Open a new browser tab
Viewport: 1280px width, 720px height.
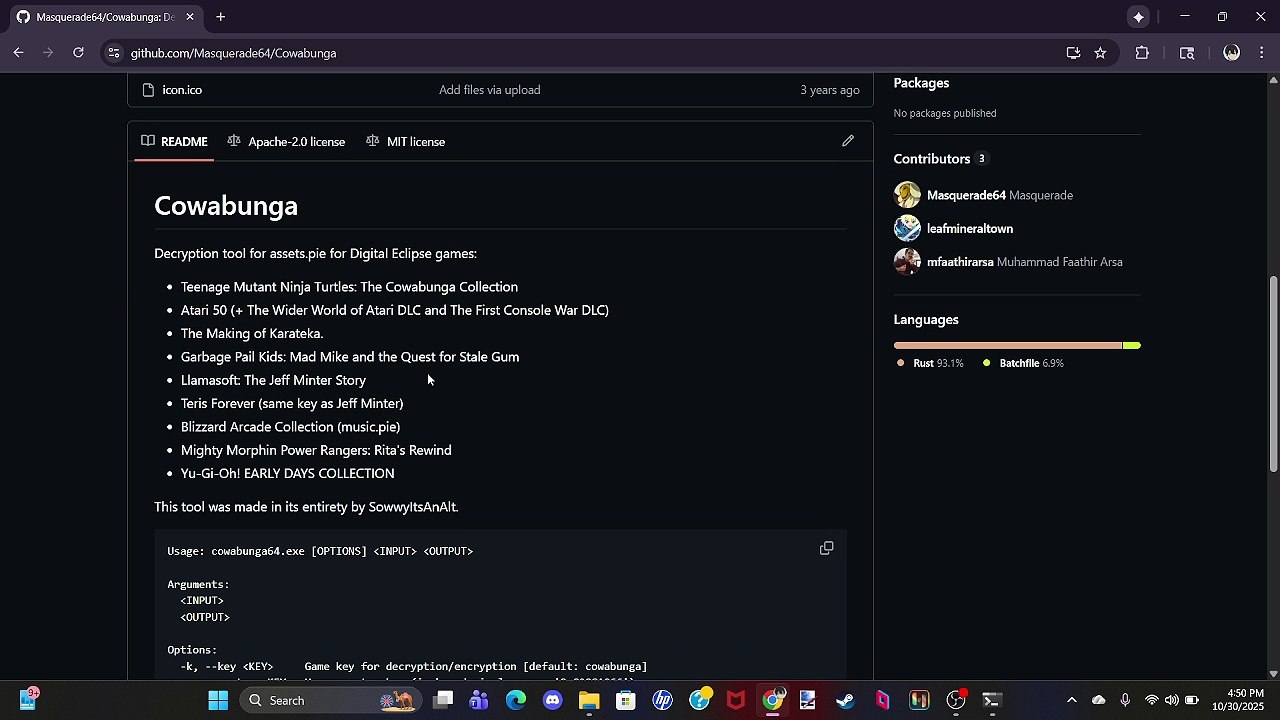[220, 17]
